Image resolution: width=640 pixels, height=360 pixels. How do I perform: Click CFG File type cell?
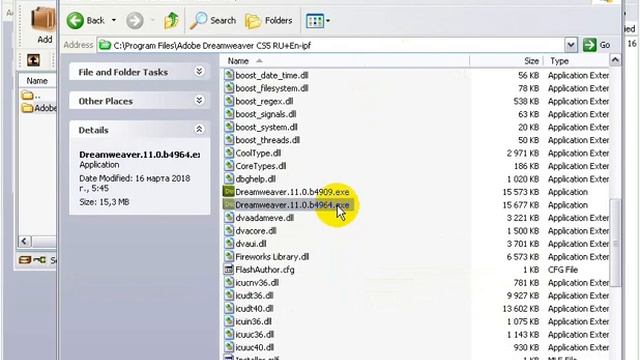(563, 270)
